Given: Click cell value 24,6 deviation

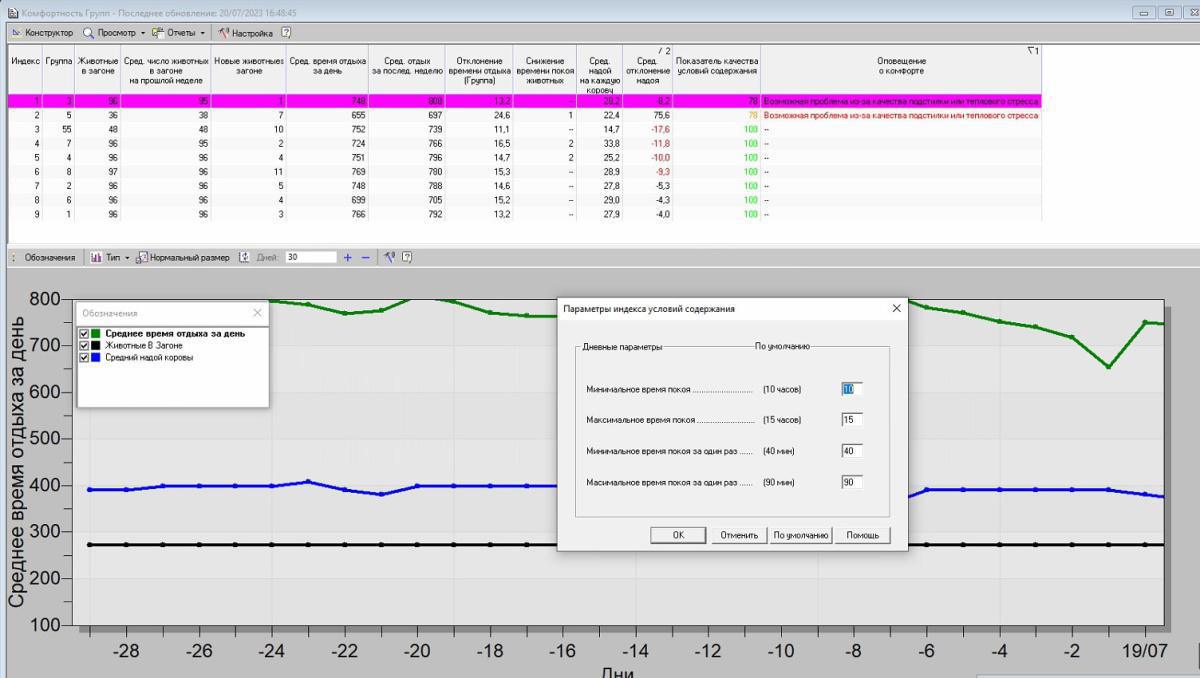Looking at the screenshot, I should pos(479,115).
